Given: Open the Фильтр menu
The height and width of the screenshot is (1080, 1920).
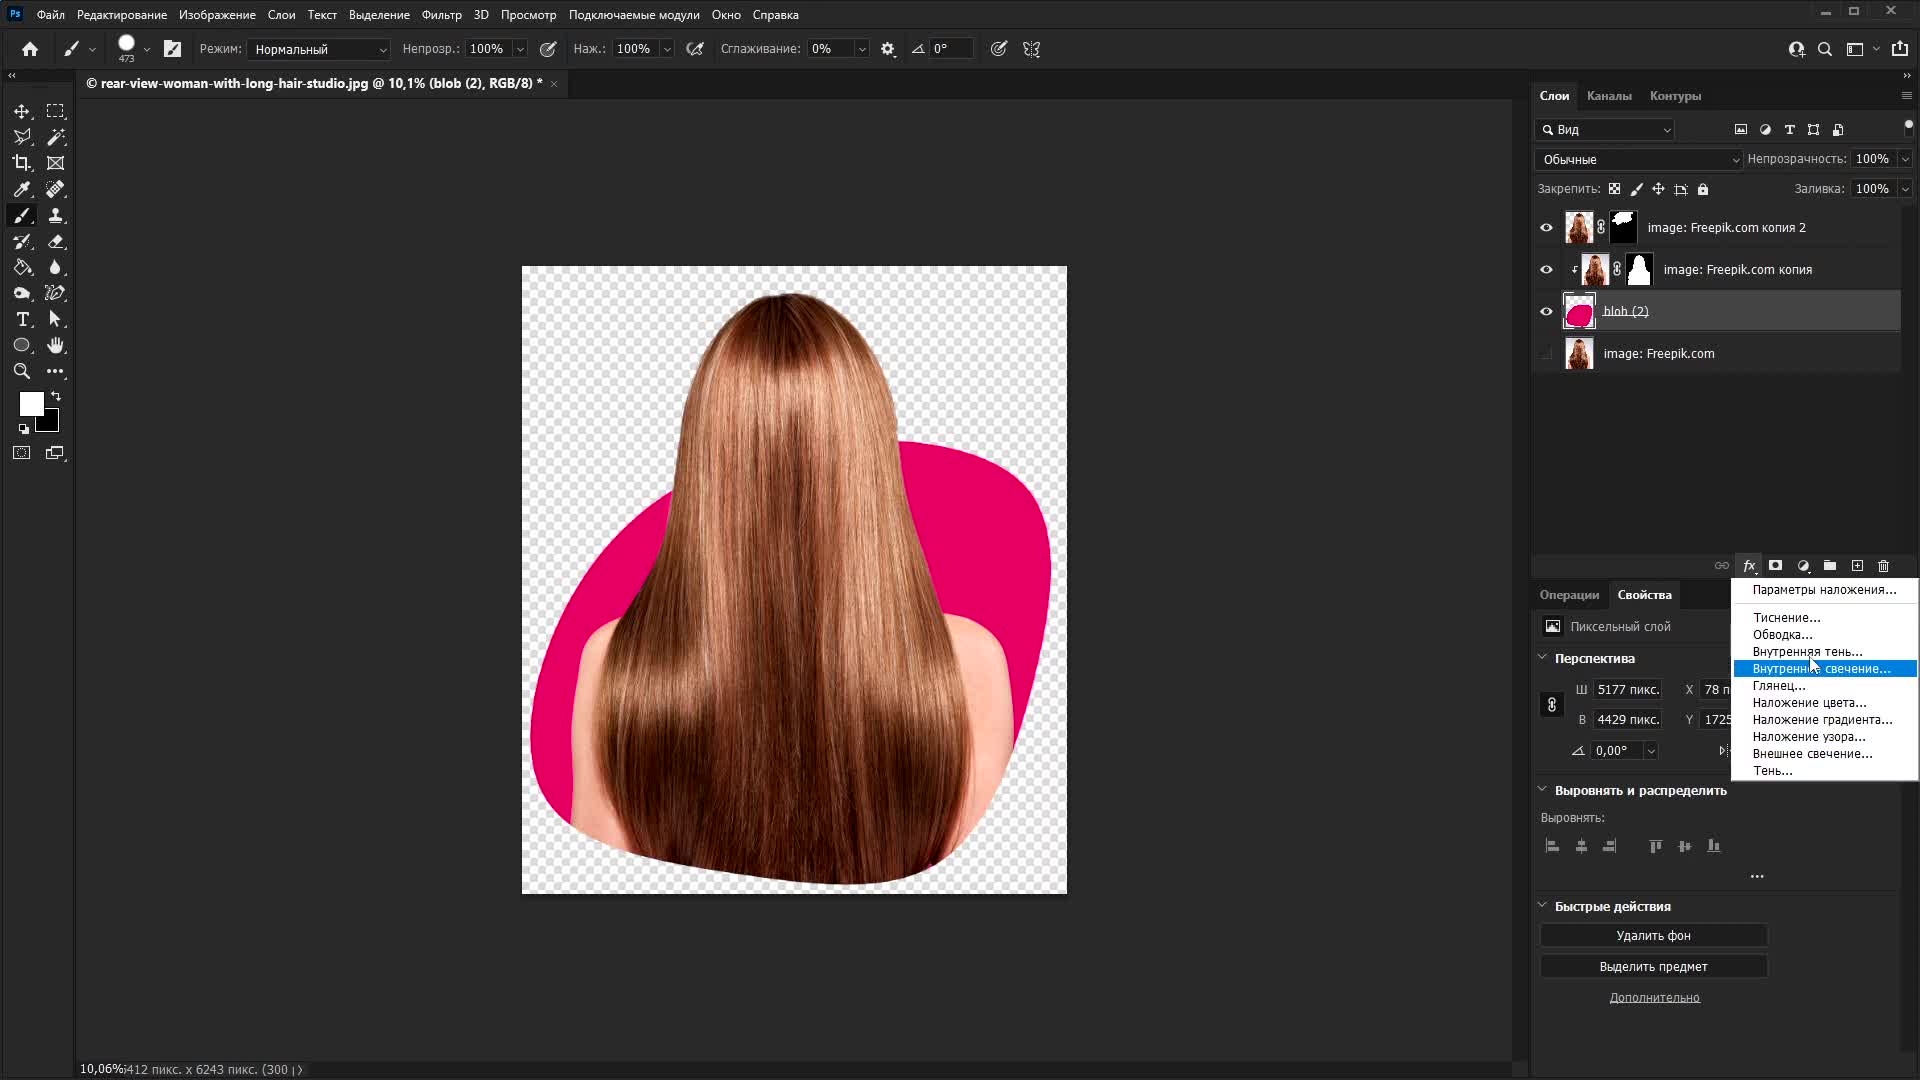Looking at the screenshot, I should point(441,15).
